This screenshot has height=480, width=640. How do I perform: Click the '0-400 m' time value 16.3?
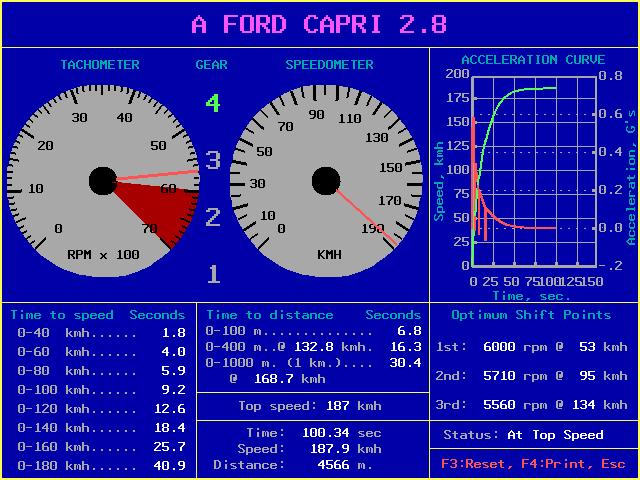click(405, 347)
